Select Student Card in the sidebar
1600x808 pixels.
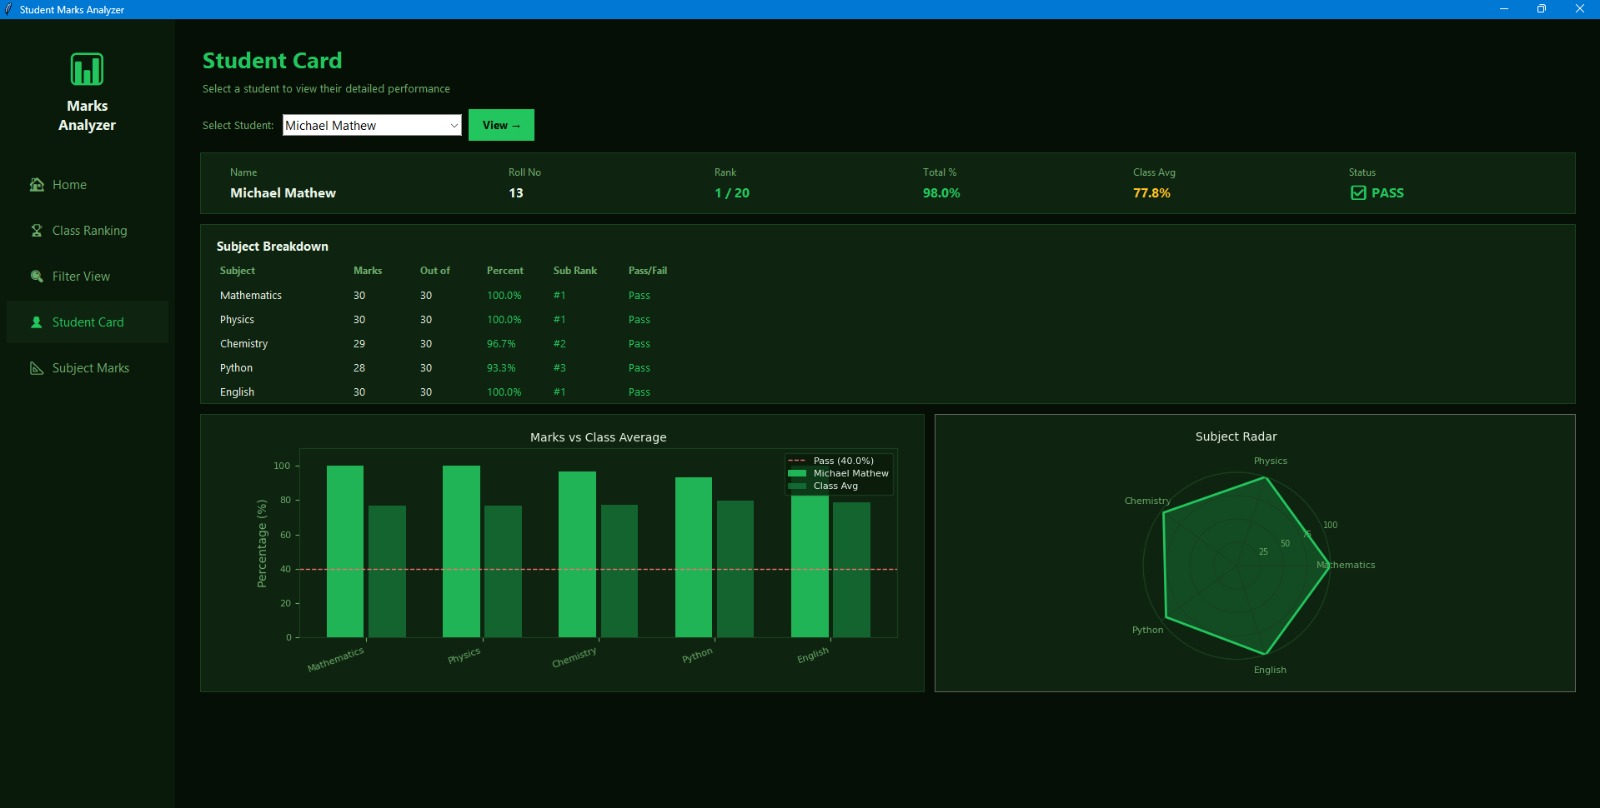(x=87, y=322)
